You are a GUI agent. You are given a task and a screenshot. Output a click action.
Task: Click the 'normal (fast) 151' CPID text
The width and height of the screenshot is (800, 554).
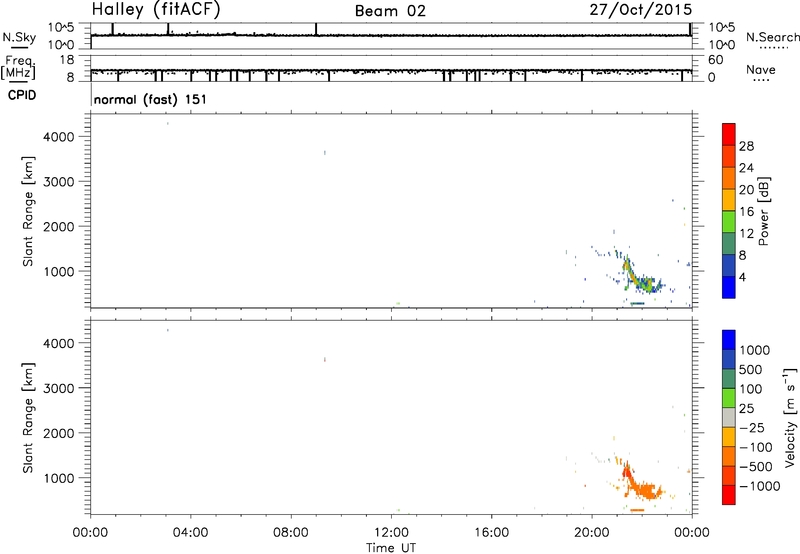click(x=151, y=99)
